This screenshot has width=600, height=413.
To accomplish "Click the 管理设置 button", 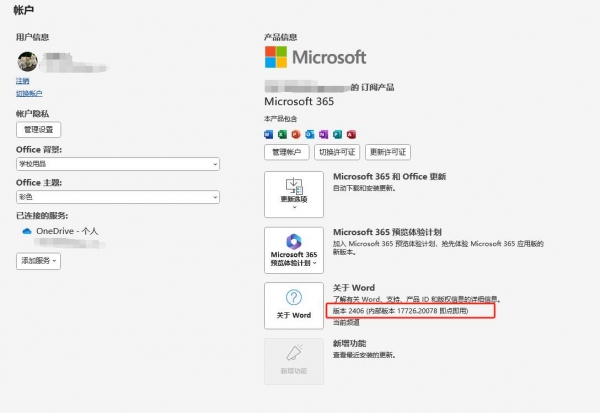I will (x=39, y=130).
